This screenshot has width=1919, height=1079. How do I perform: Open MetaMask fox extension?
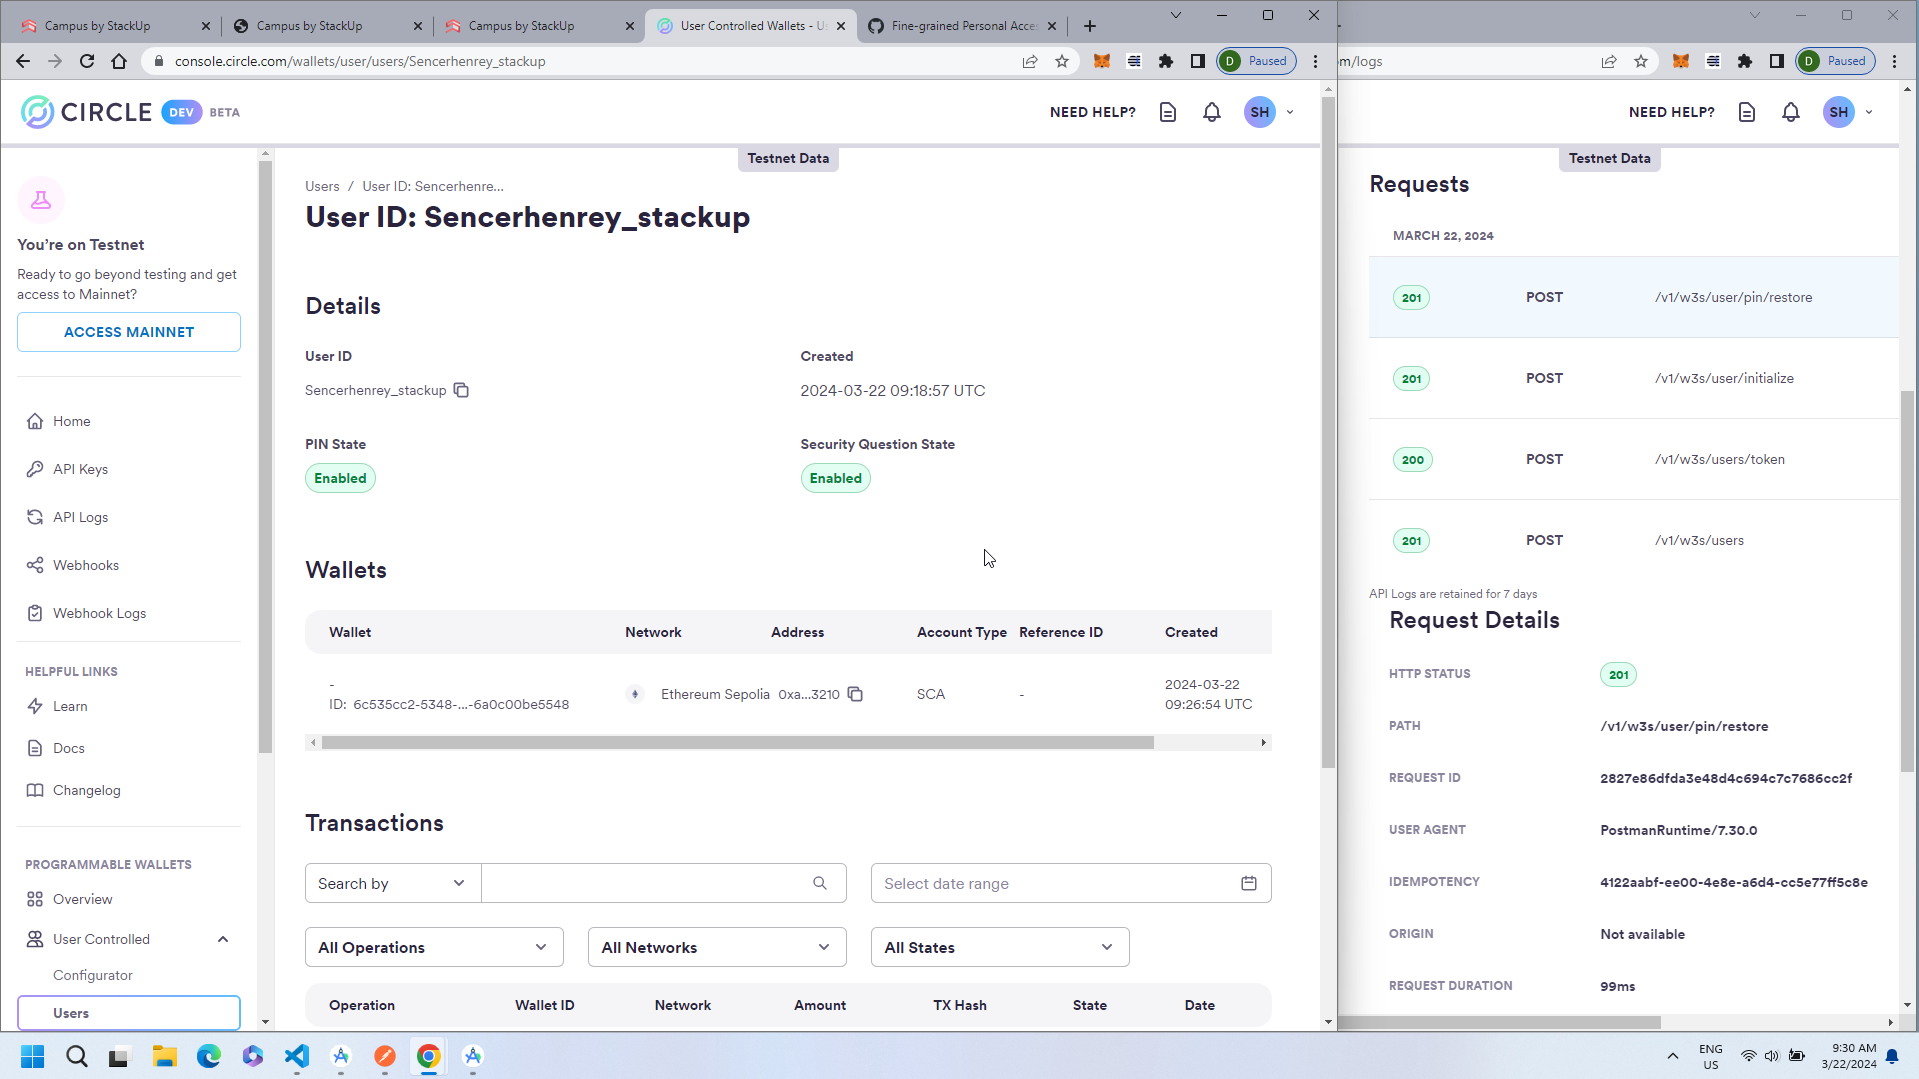1102,61
